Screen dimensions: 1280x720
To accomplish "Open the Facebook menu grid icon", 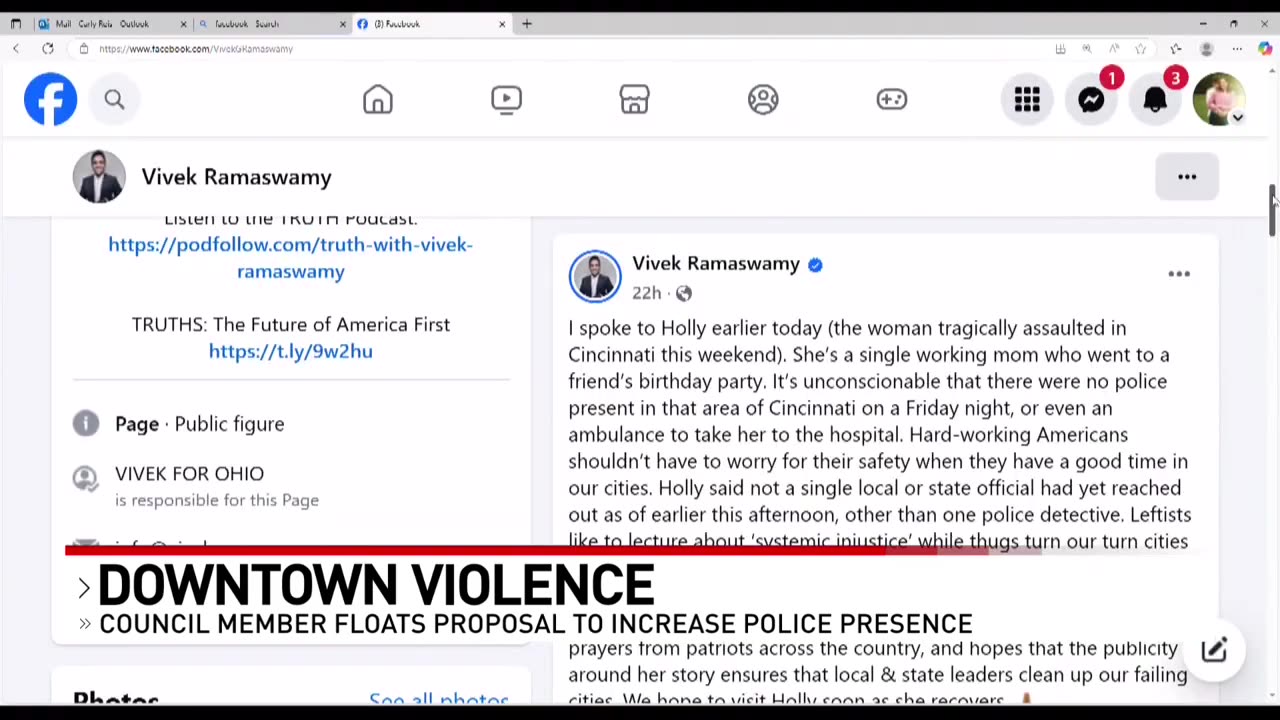I will click(x=1027, y=99).
